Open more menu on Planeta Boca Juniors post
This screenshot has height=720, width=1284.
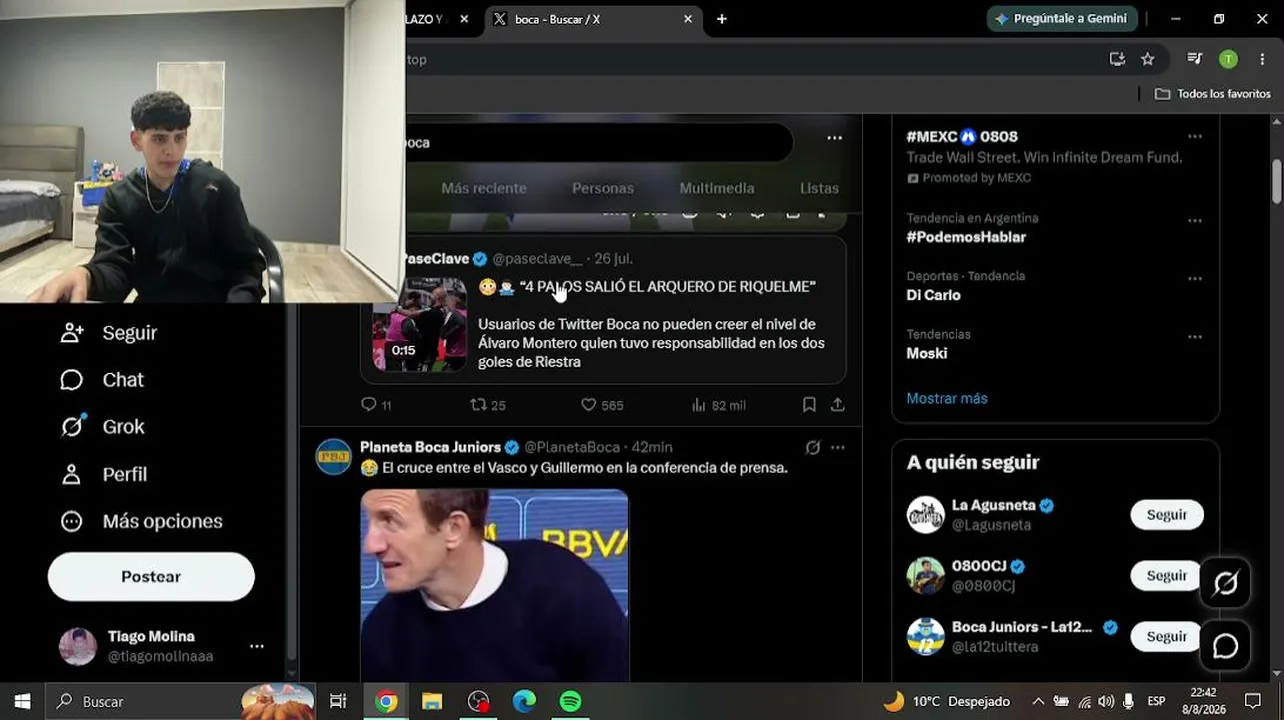(x=837, y=447)
